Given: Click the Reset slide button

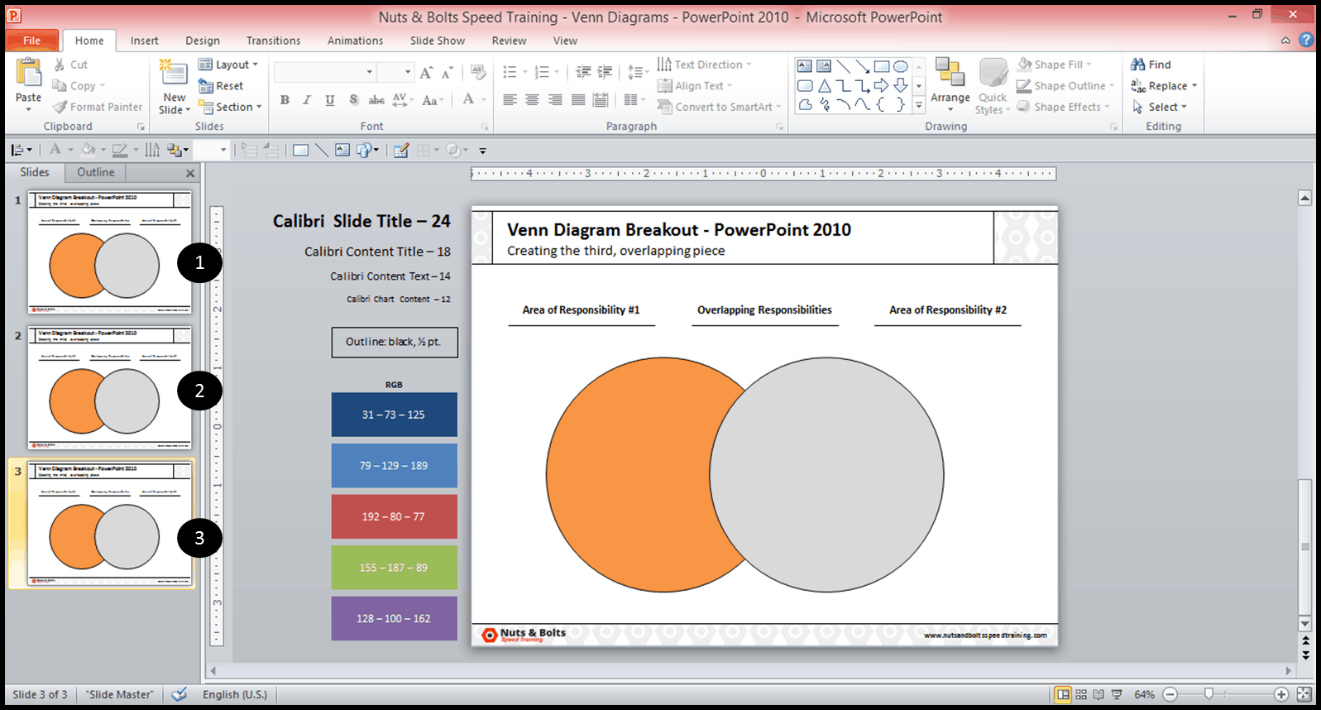Looking at the screenshot, I should [x=222, y=86].
